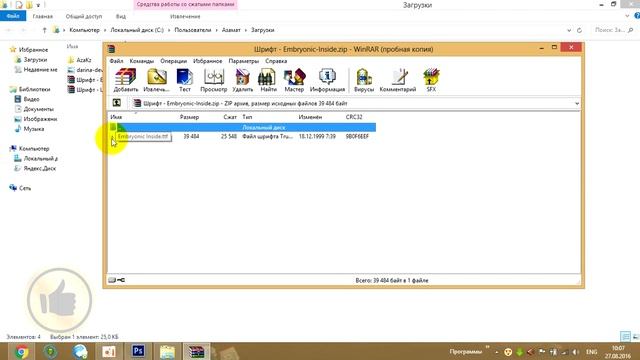Switch to the Главная ribbon tab in Explorer

(42, 16)
